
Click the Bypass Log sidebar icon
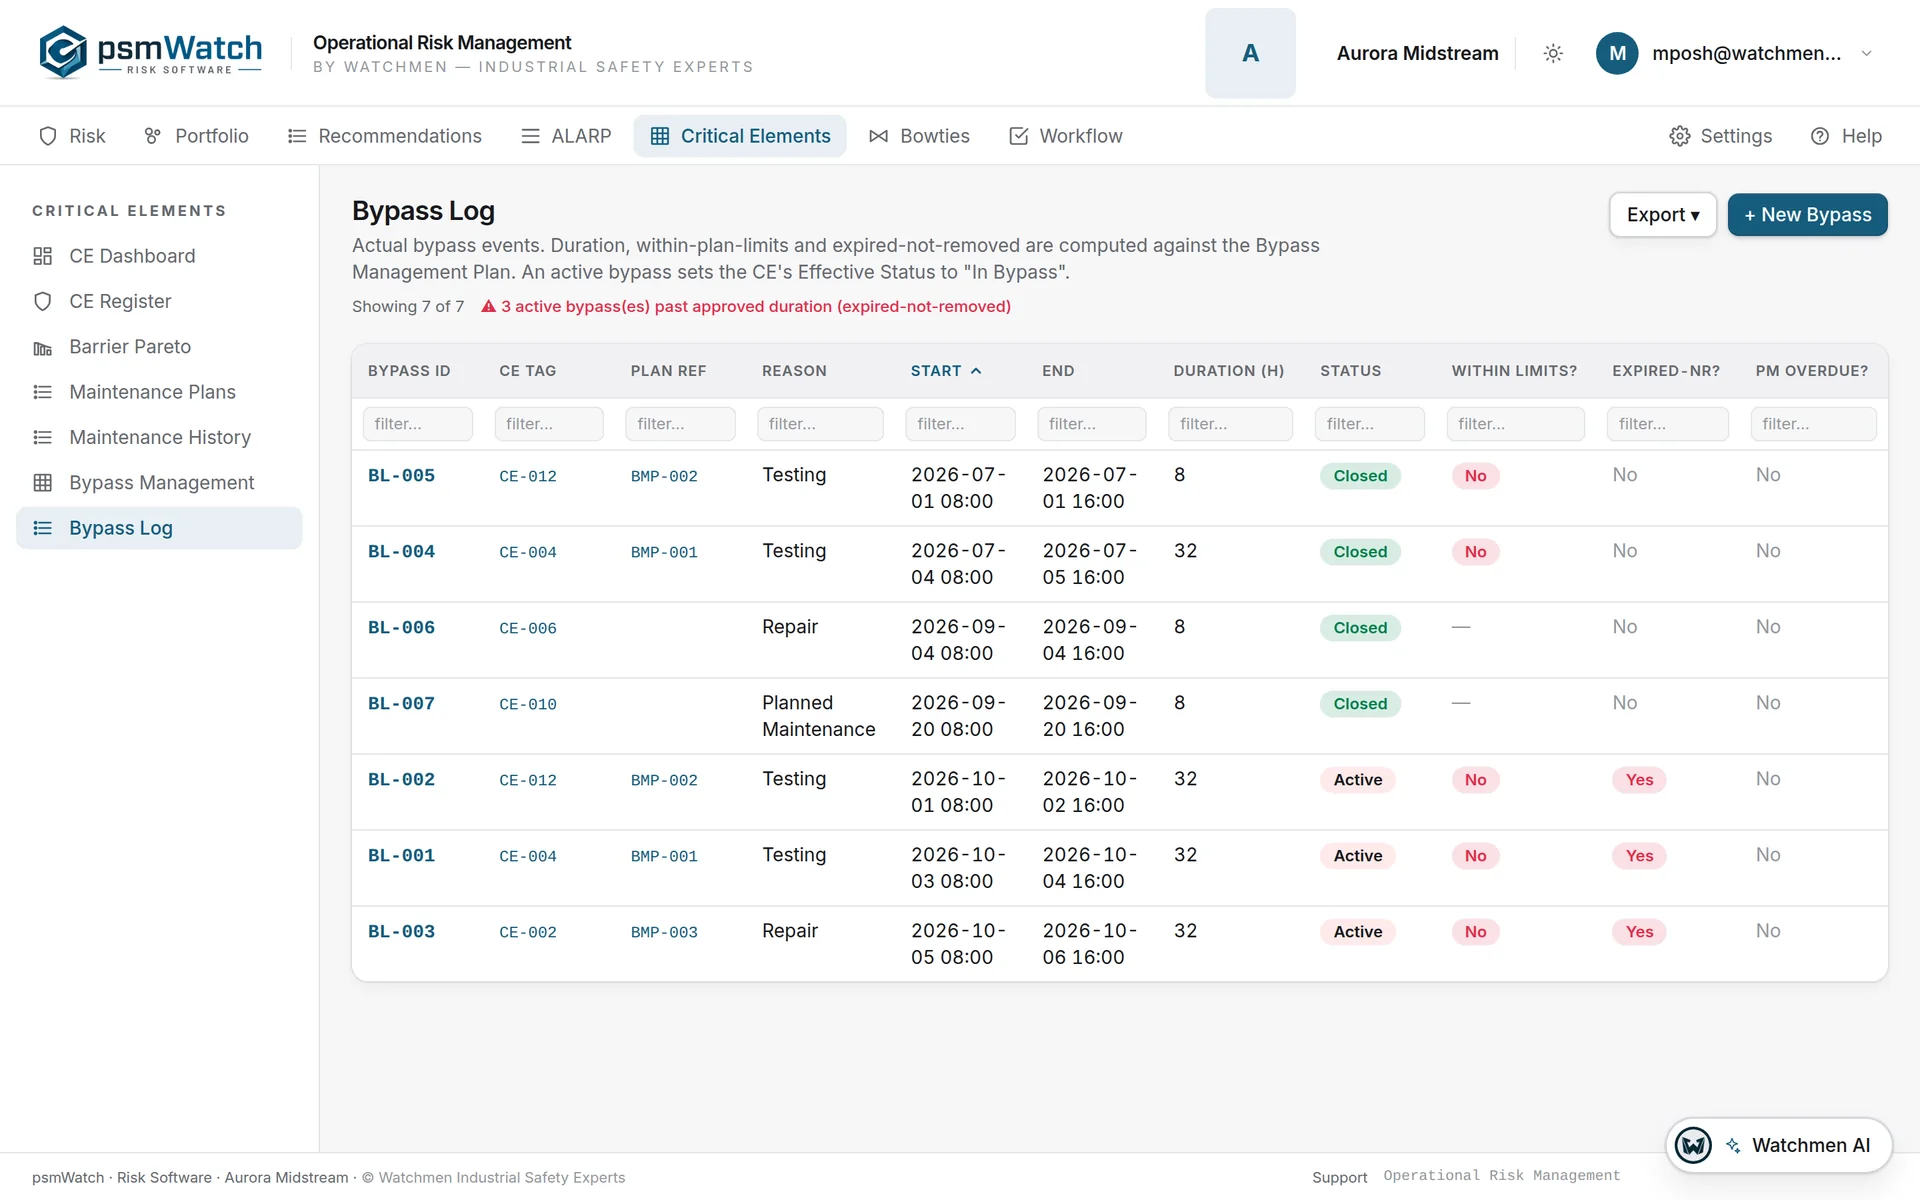pos(42,528)
